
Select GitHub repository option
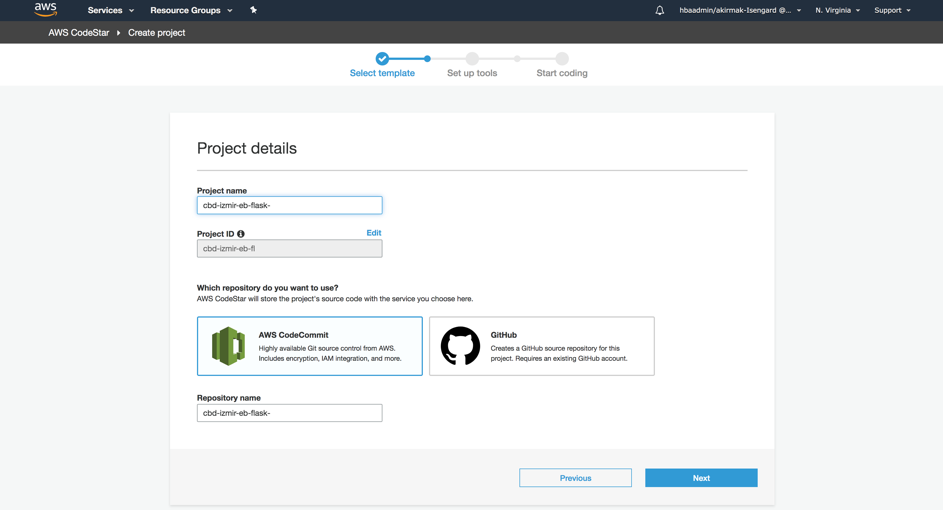pyautogui.click(x=541, y=346)
